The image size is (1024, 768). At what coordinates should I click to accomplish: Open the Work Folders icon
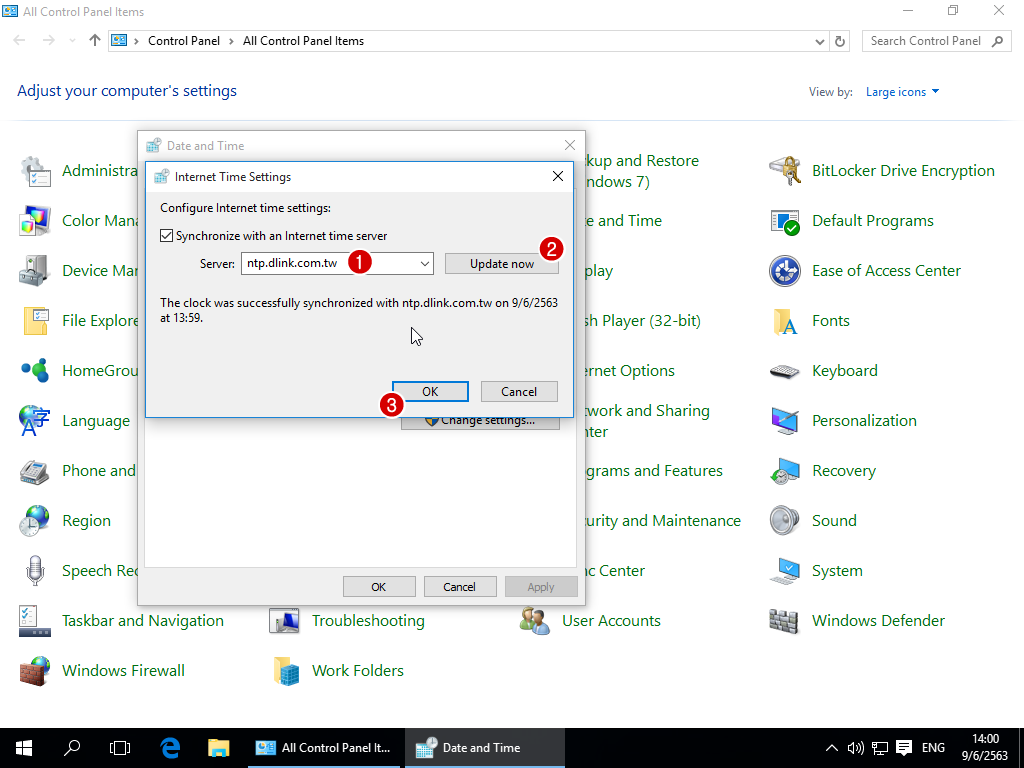click(285, 671)
